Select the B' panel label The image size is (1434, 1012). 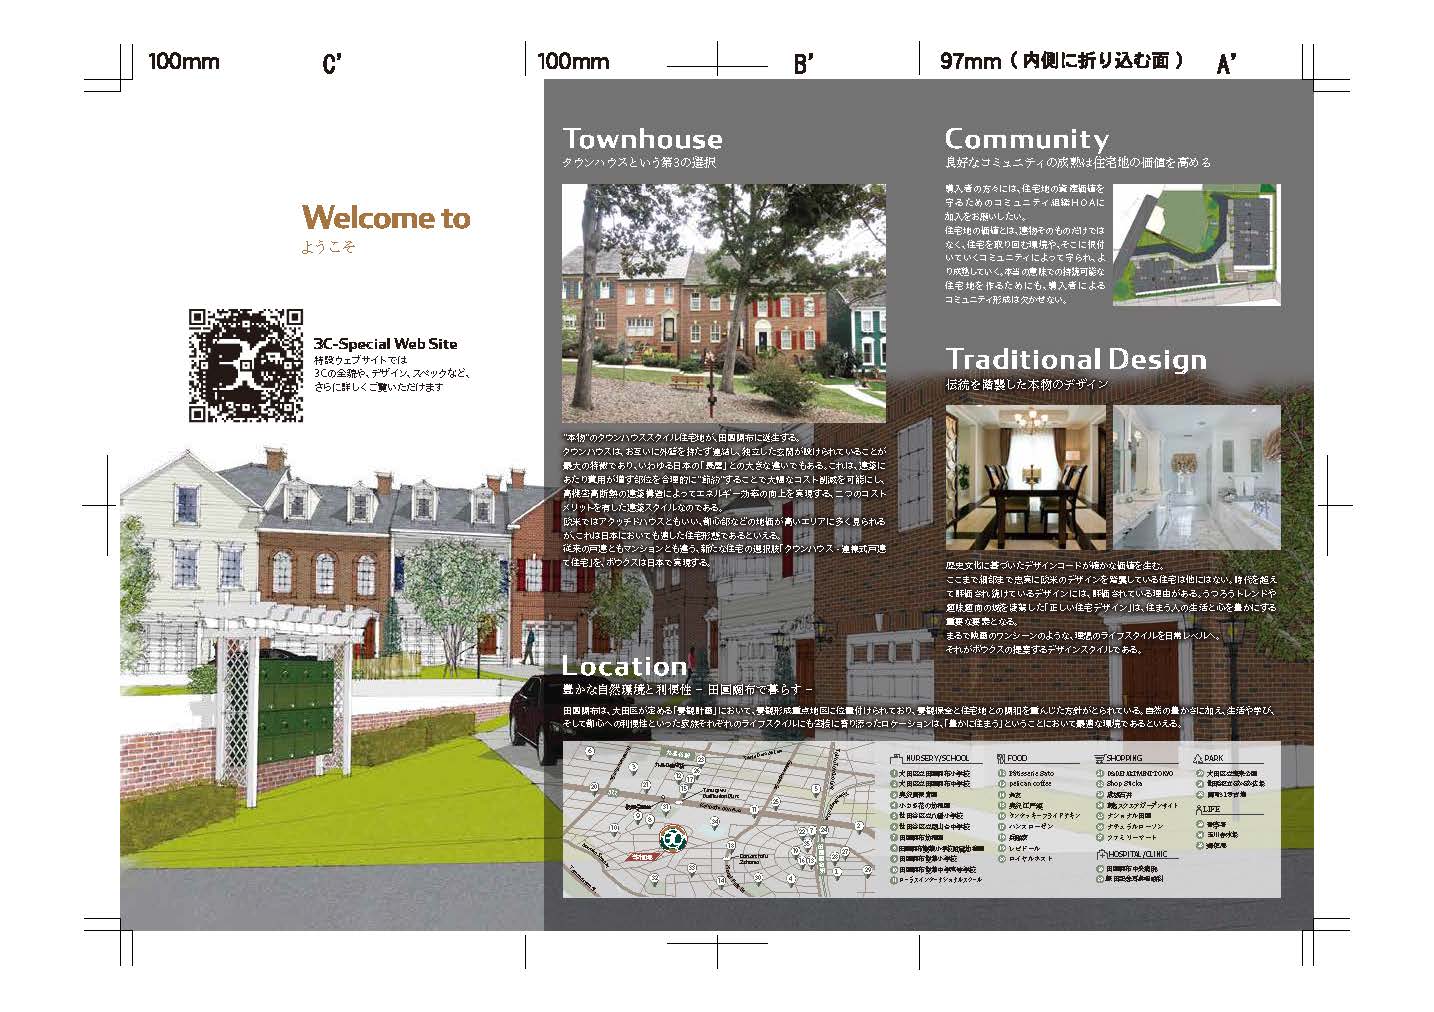(x=803, y=64)
